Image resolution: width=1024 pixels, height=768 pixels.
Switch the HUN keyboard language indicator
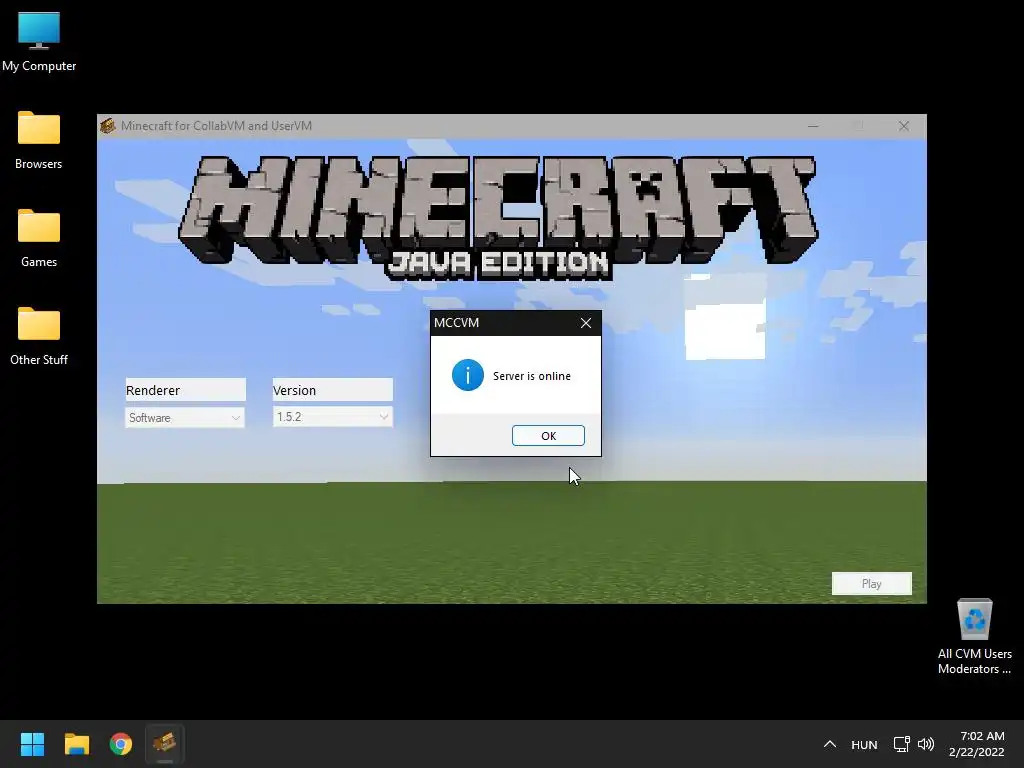coord(864,744)
